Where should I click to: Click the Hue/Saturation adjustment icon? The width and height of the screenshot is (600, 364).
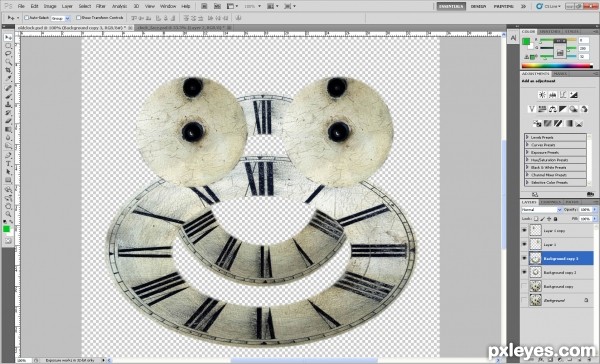[x=542, y=109]
